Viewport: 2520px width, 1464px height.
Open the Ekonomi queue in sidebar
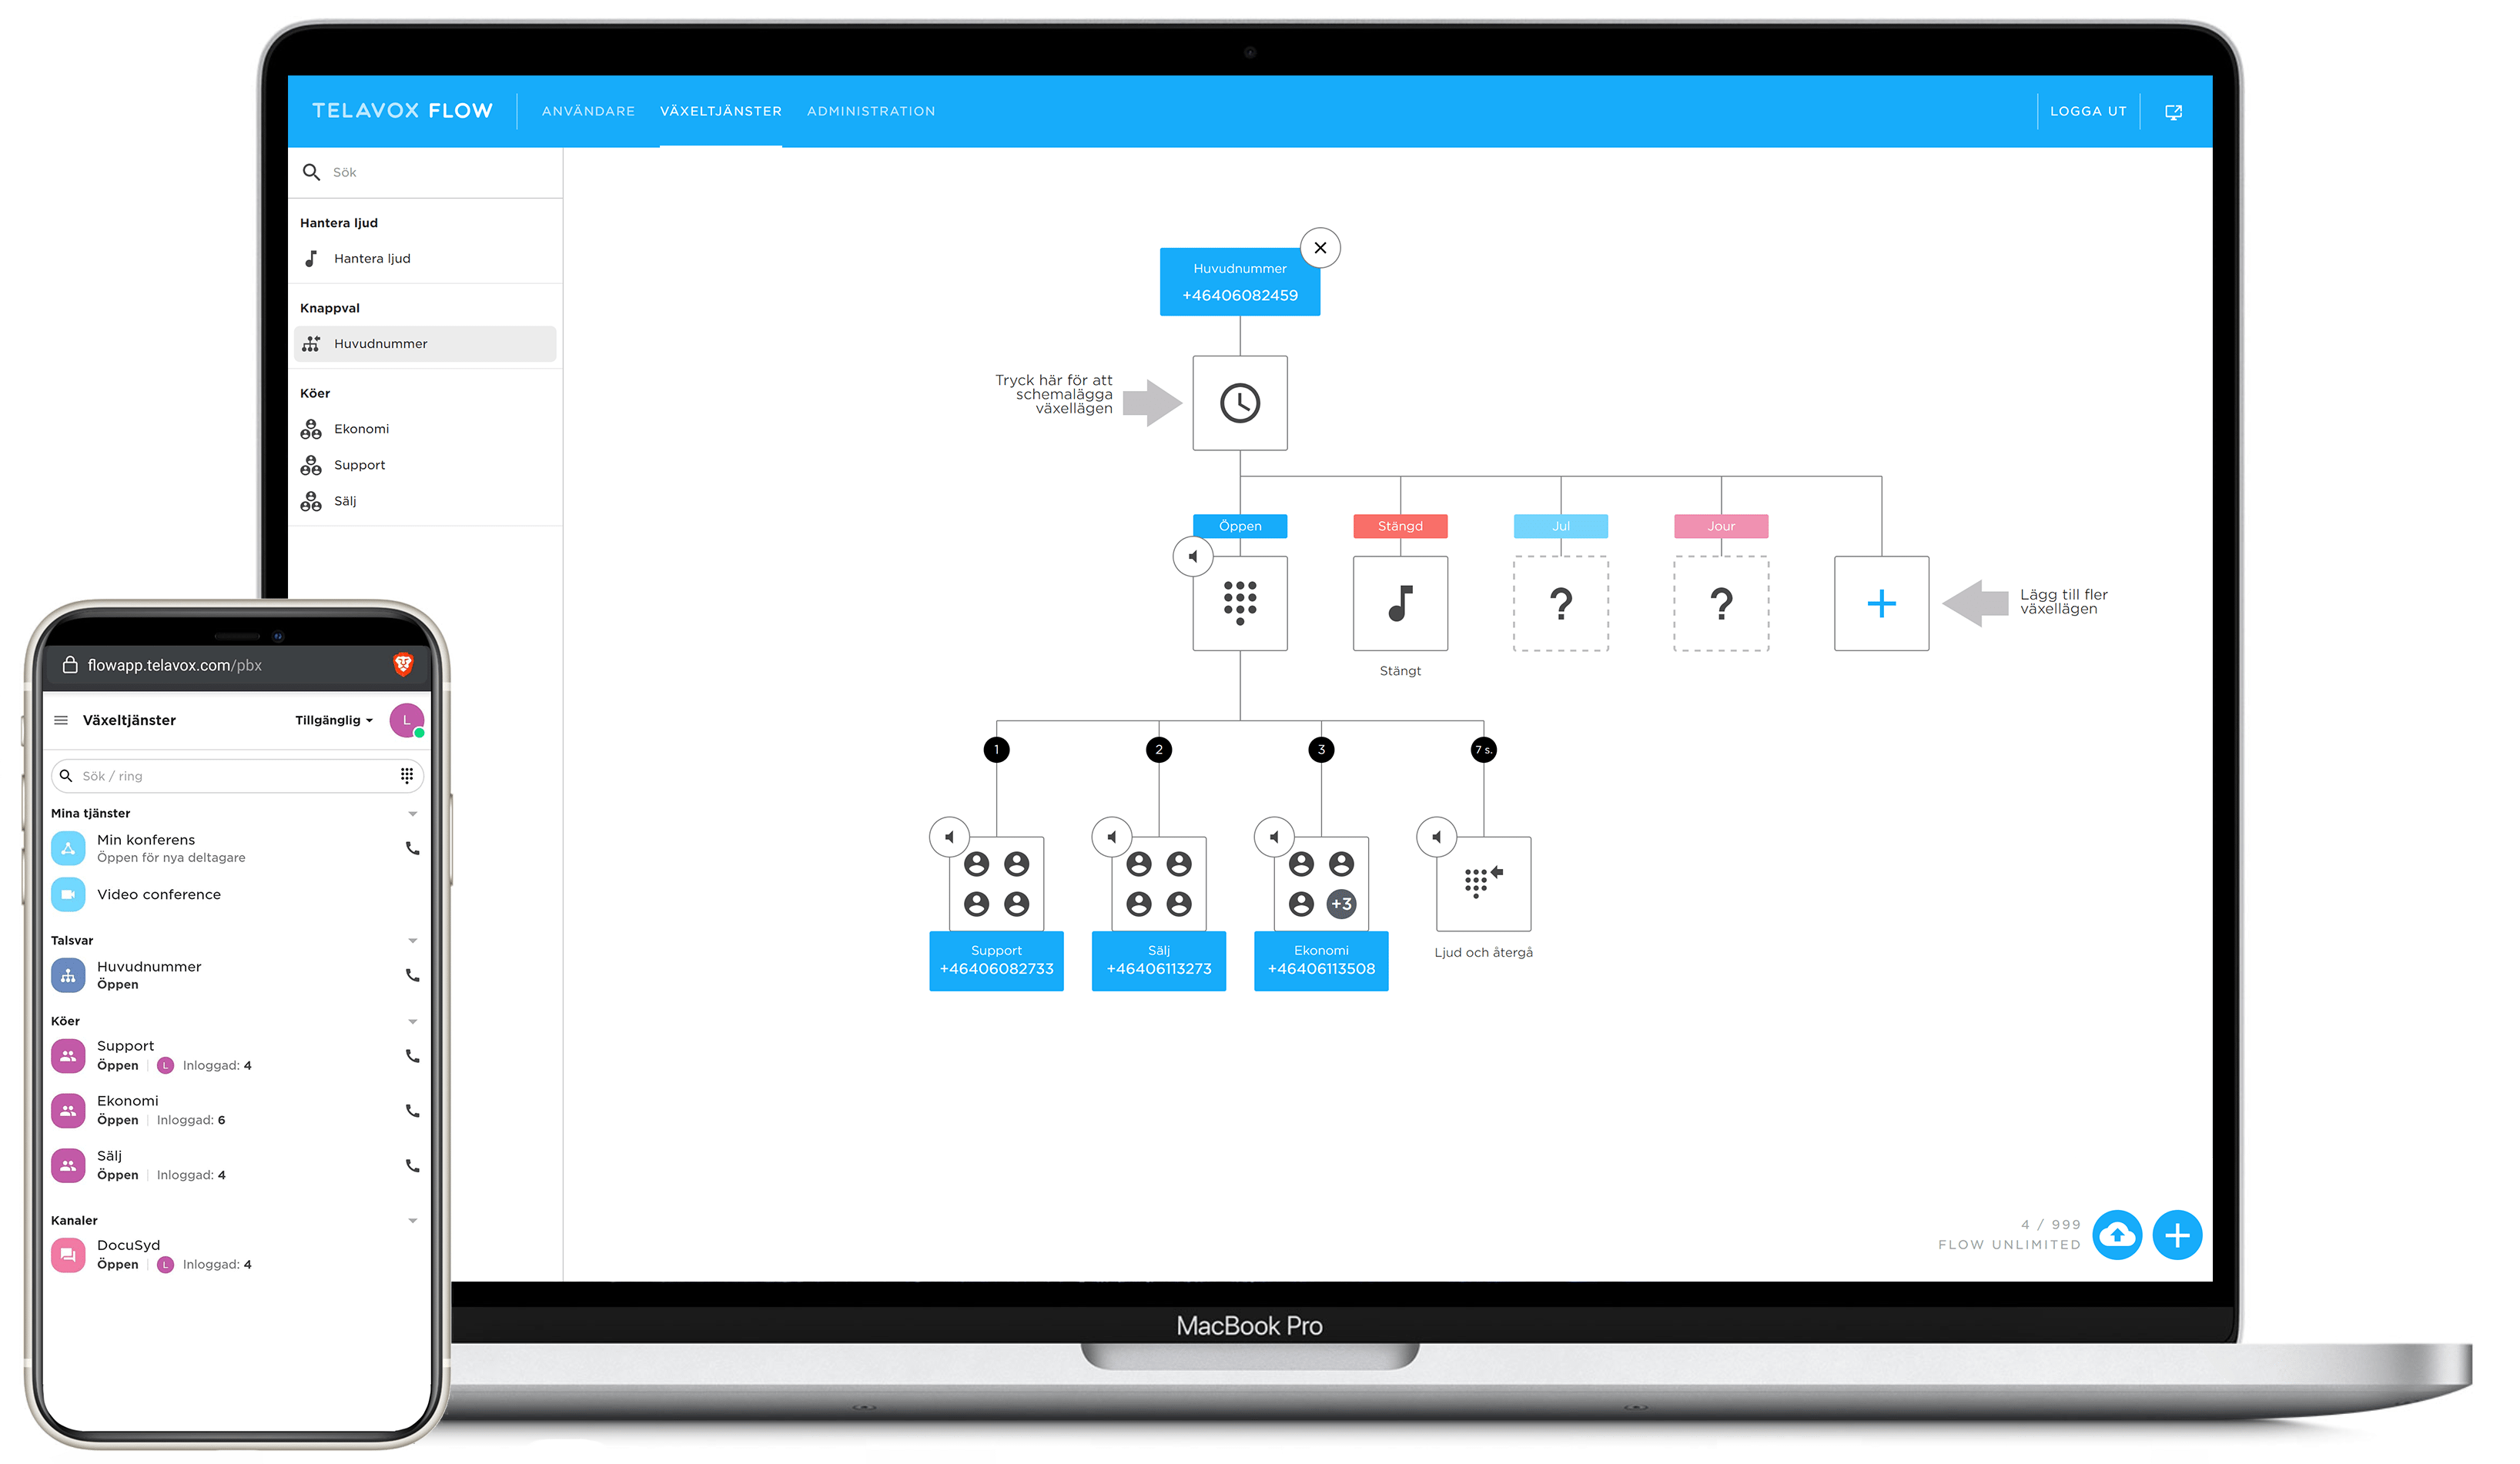point(425,429)
